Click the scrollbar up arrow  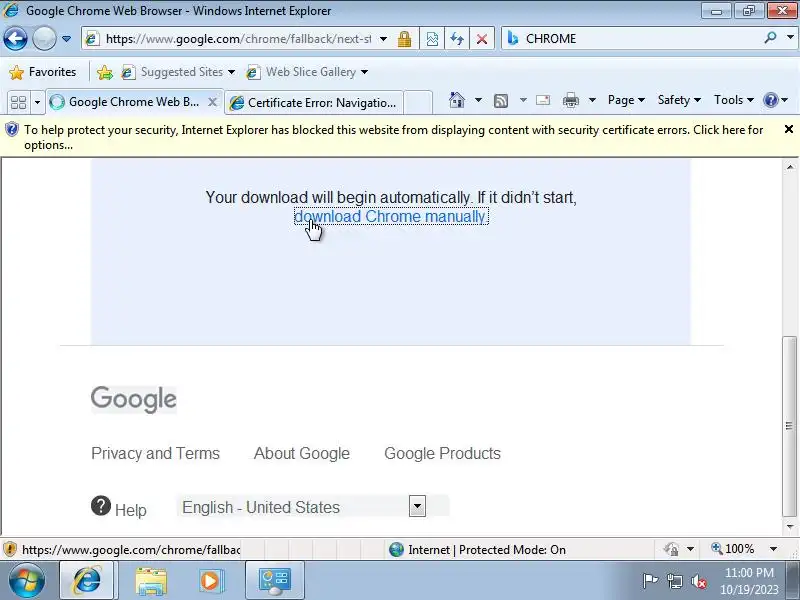coord(790,167)
